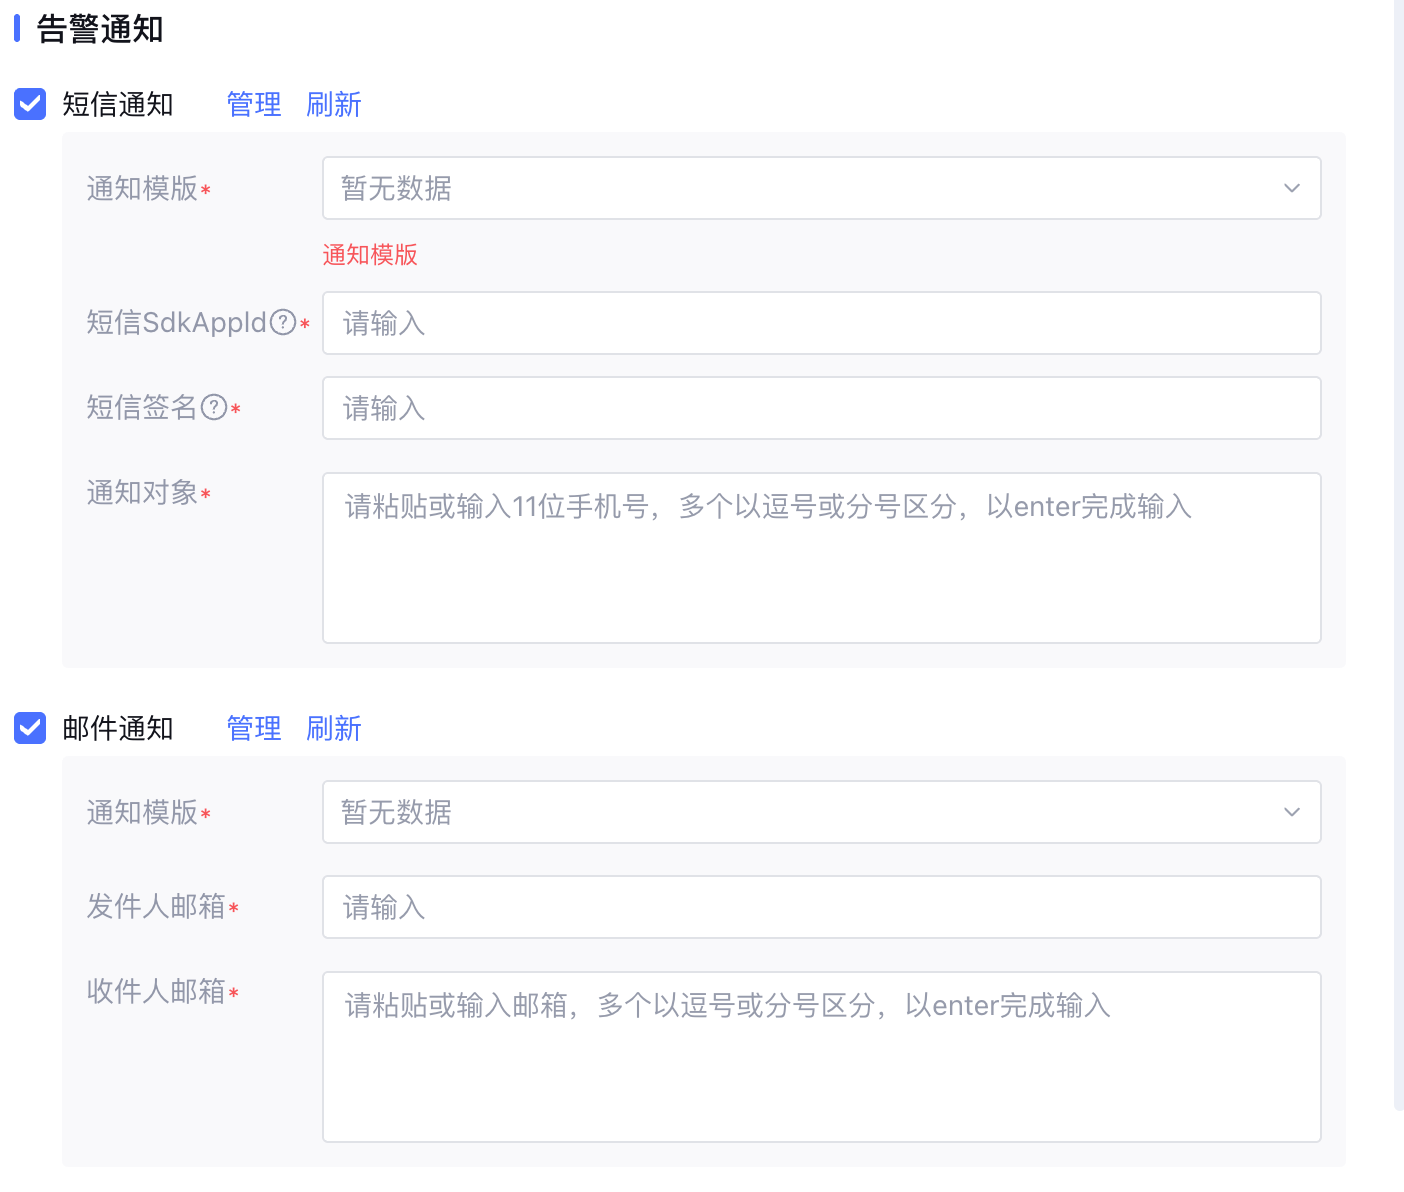Viewport: 1404px width, 1192px height.
Task: Focus the 短信签名 input field
Action: (820, 408)
